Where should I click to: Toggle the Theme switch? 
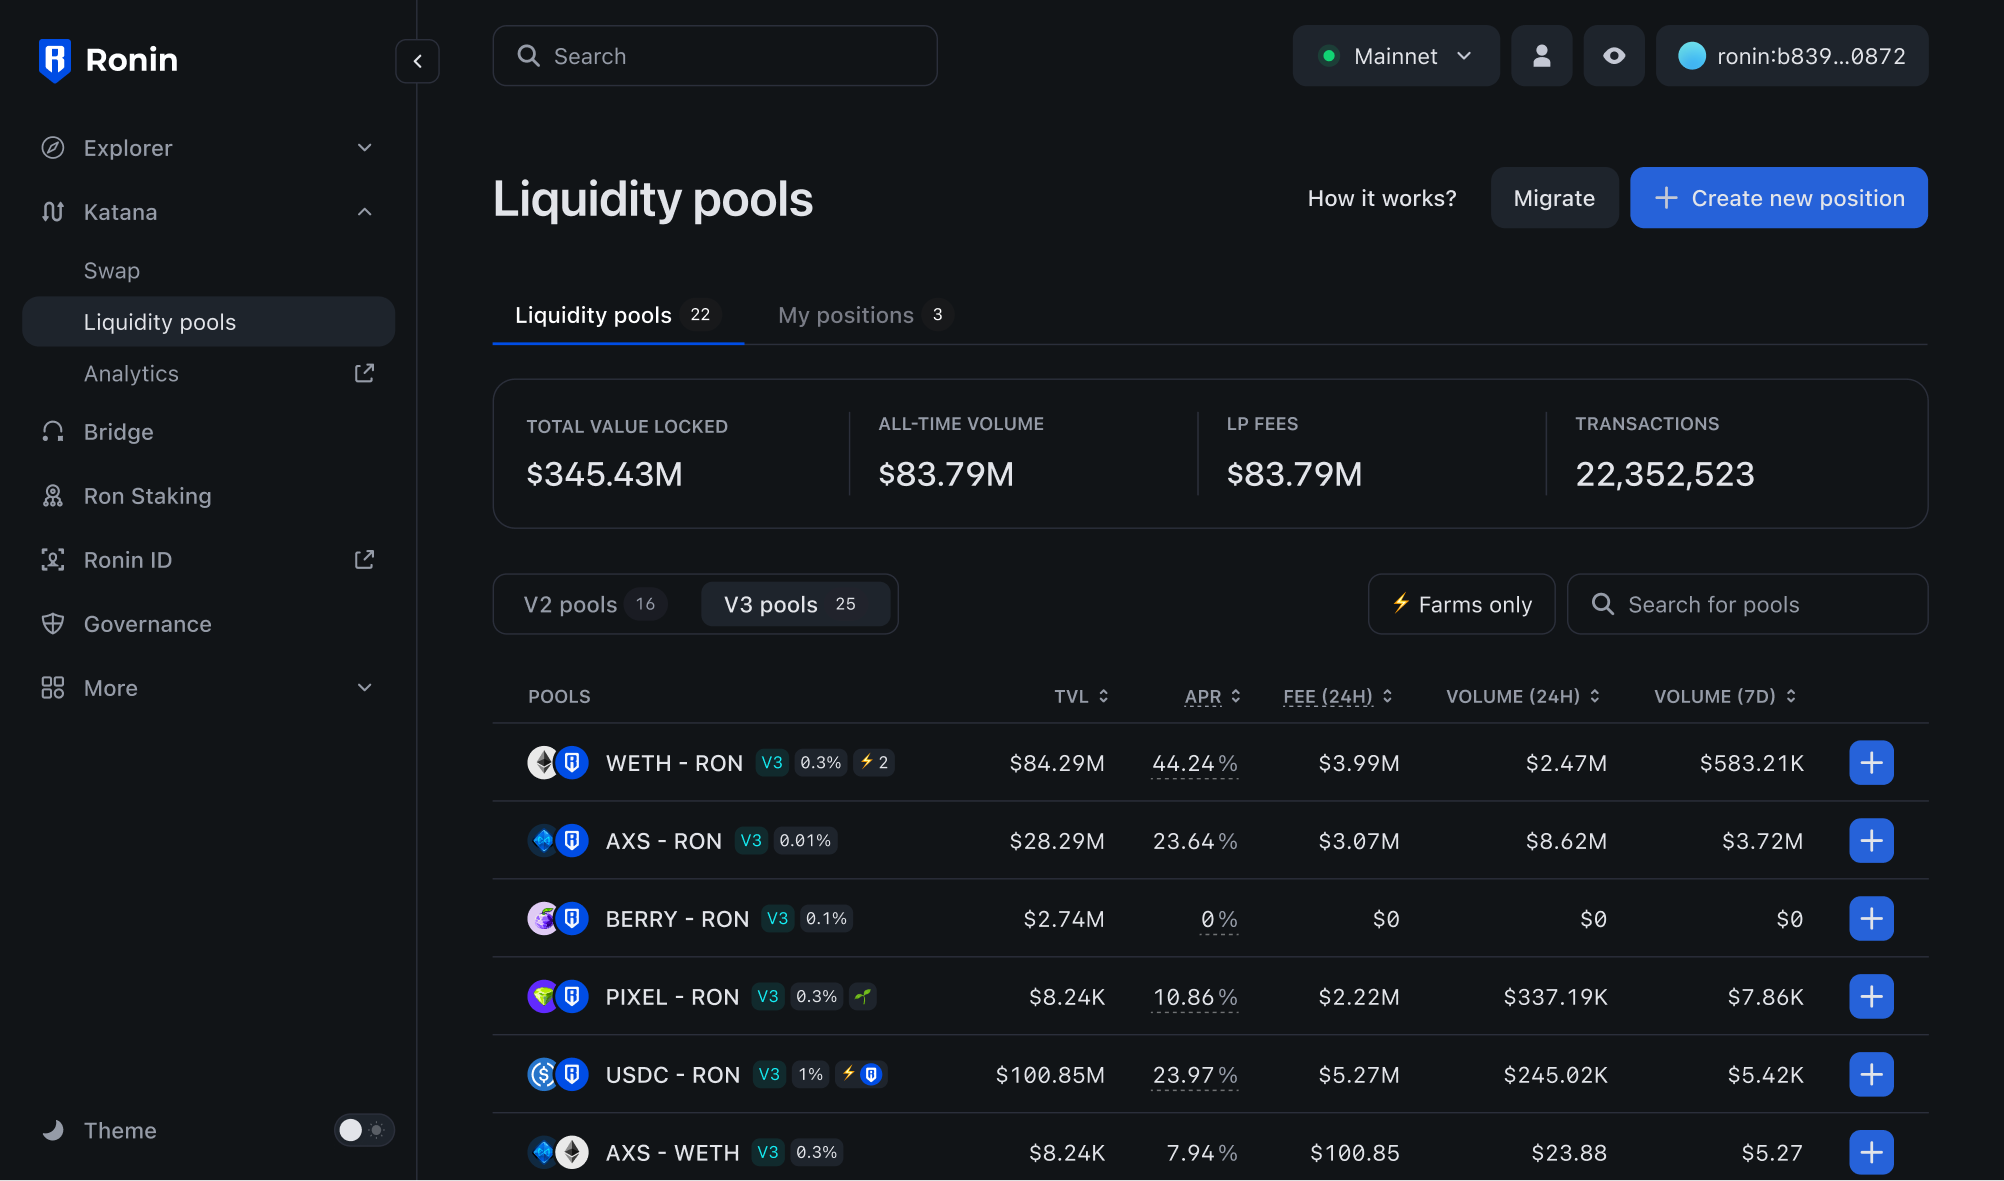(363, 1130)
